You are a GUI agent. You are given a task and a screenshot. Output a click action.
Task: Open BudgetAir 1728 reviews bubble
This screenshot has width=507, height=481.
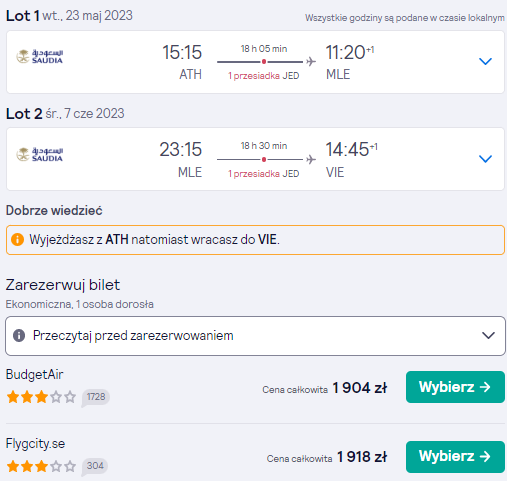click(96, 397)
